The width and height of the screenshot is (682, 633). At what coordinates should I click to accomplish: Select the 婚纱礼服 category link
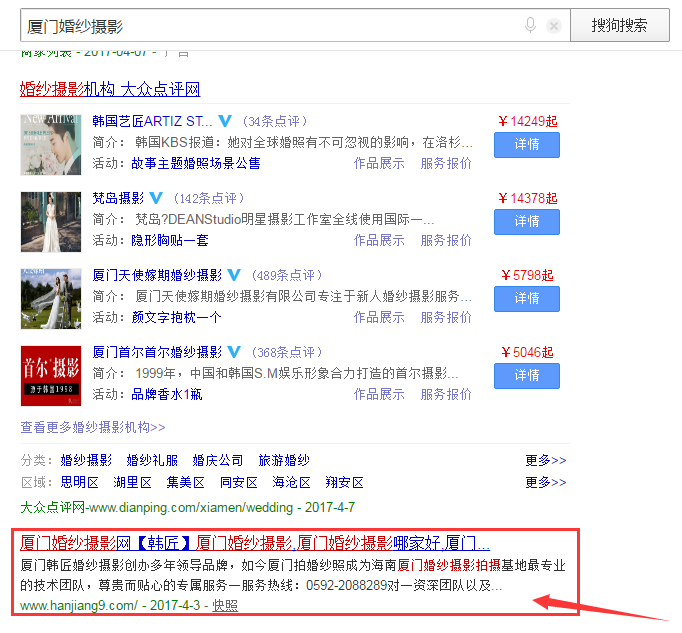152,460
